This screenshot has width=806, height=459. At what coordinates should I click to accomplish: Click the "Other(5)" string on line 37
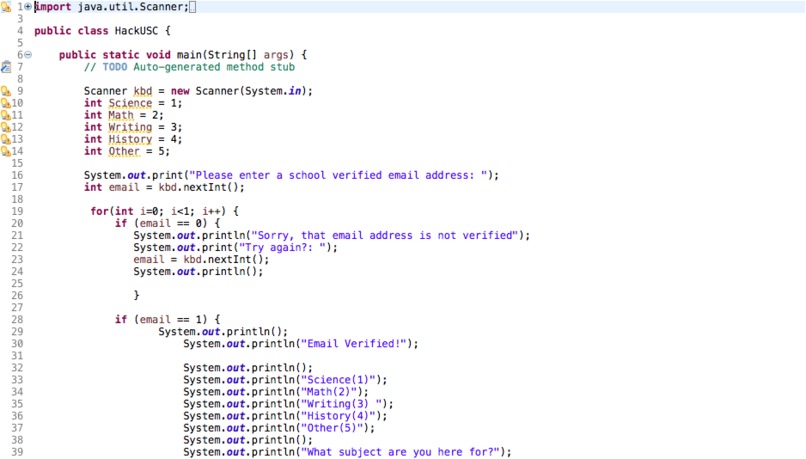332,428
